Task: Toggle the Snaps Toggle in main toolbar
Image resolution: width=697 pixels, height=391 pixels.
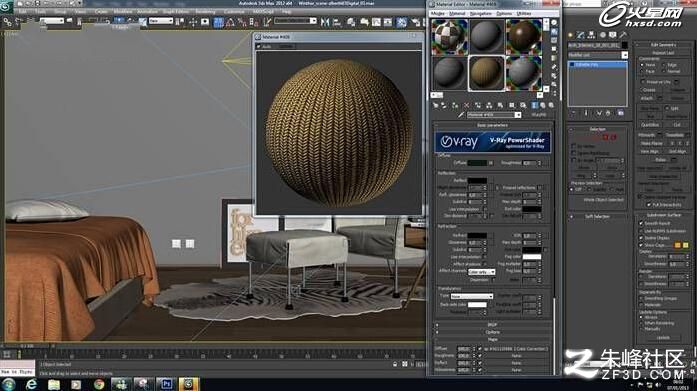Action: (x=219, y=22)
